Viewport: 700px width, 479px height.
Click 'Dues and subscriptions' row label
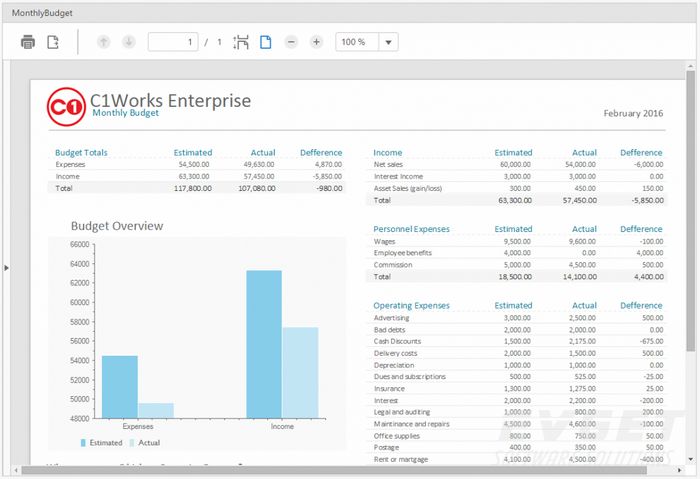pos(409,376)
